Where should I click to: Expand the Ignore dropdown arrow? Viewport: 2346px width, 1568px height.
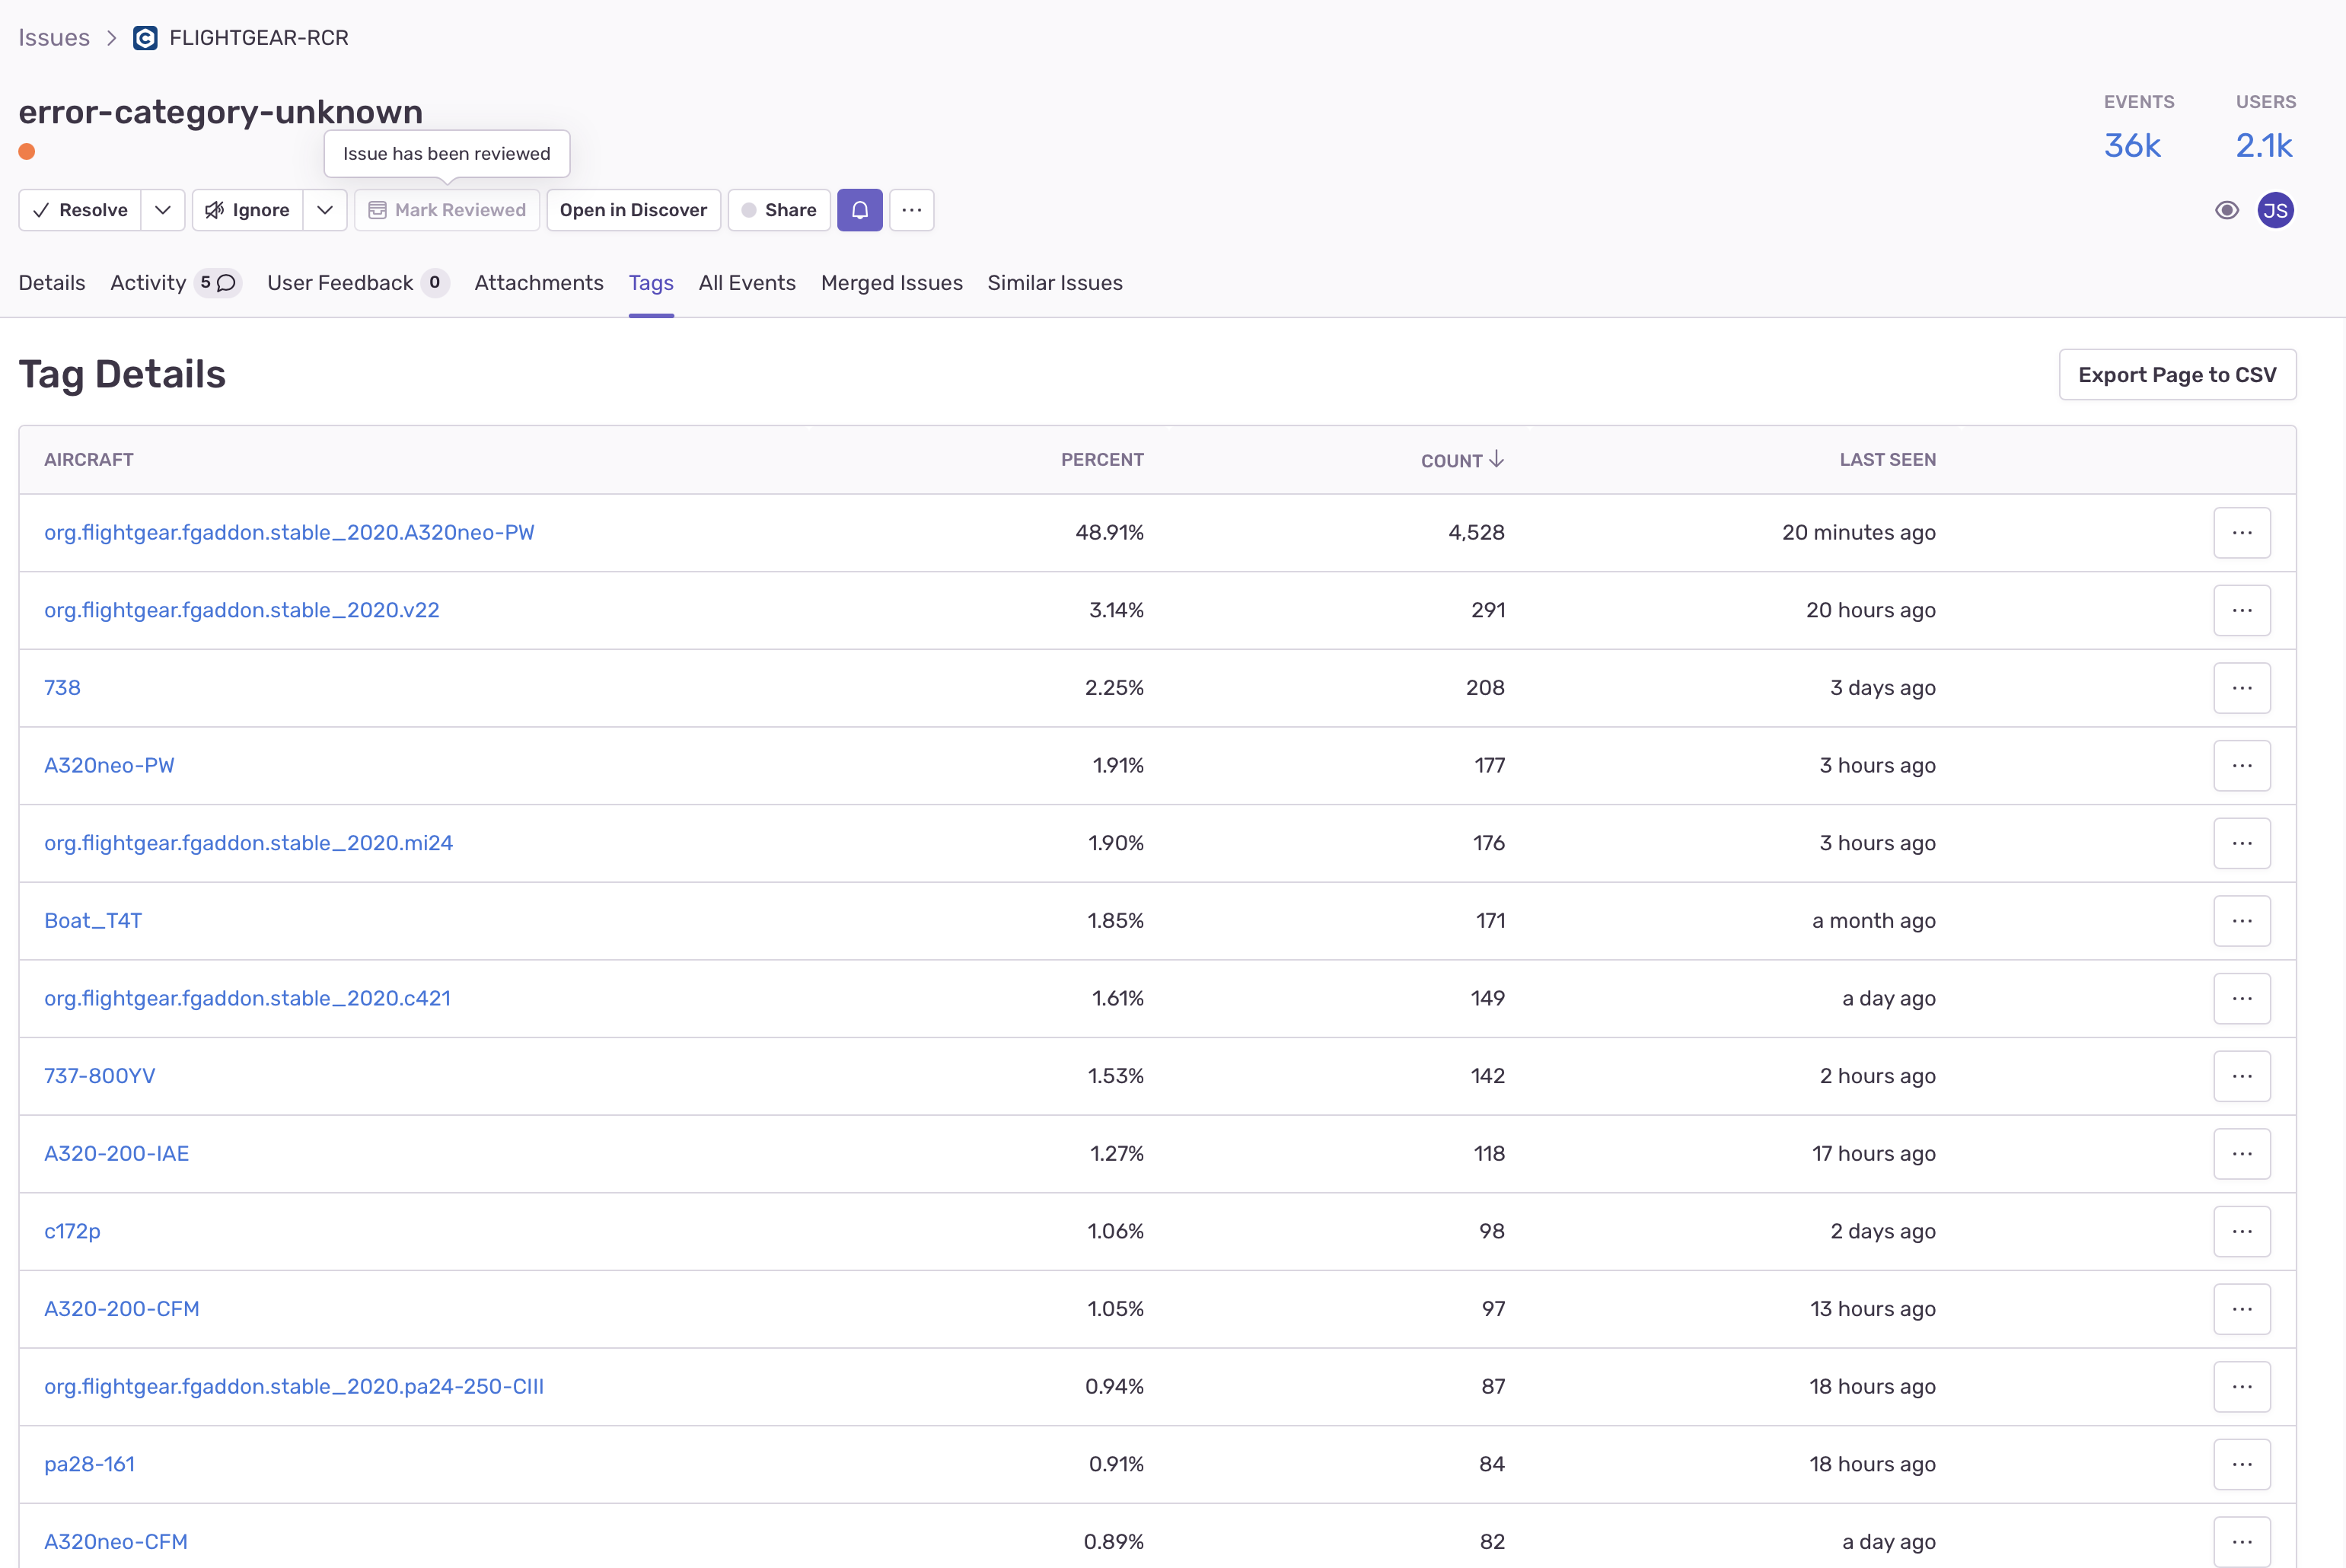tap(325, 210)
